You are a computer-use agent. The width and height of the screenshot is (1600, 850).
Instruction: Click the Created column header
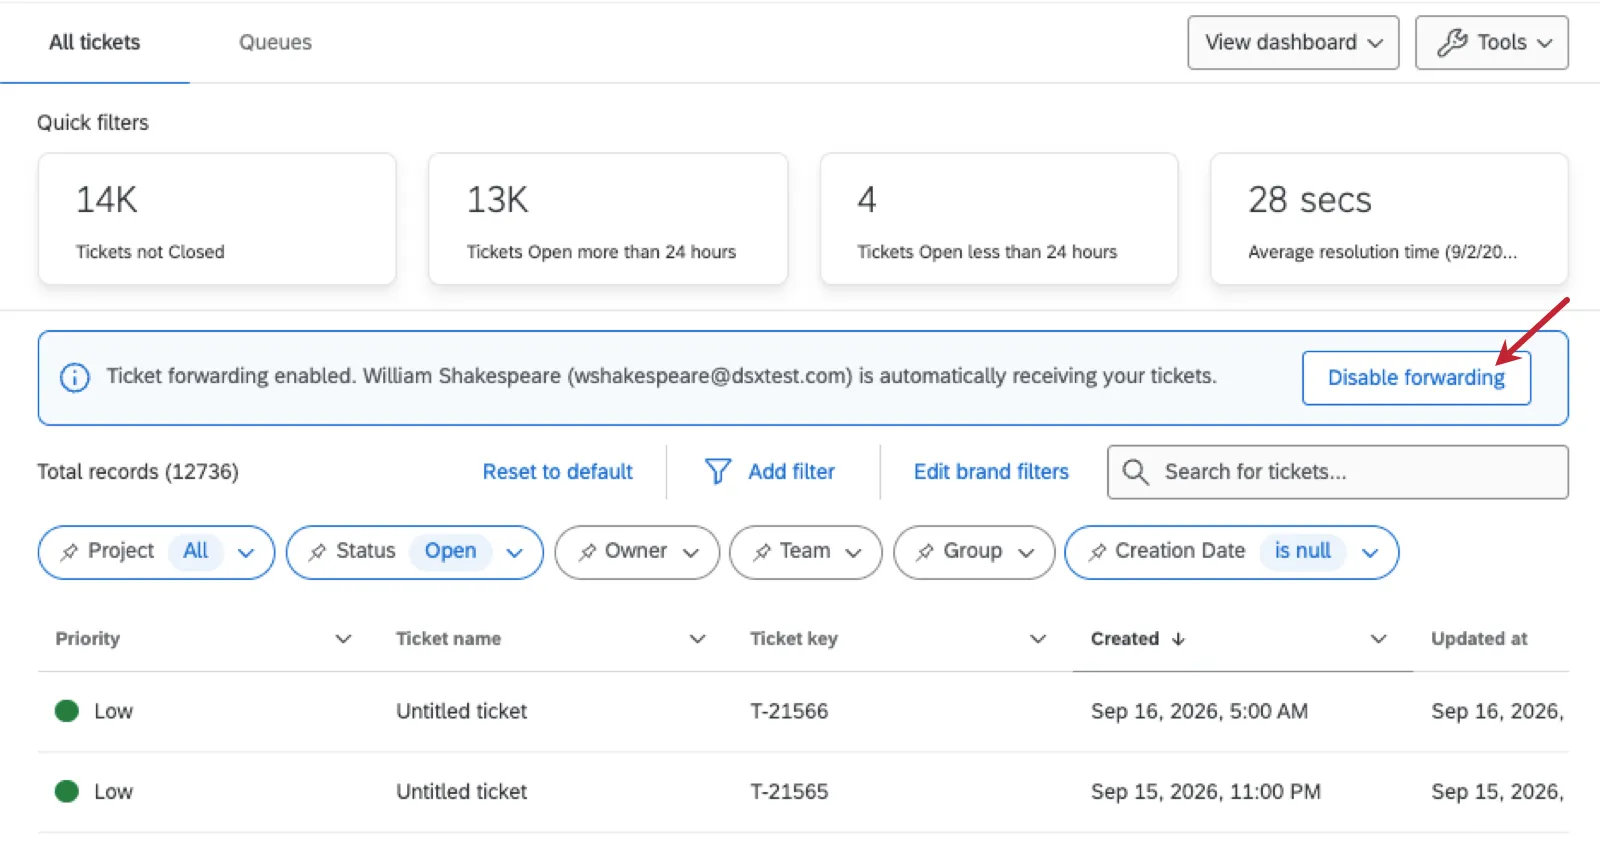point(1124,639)
